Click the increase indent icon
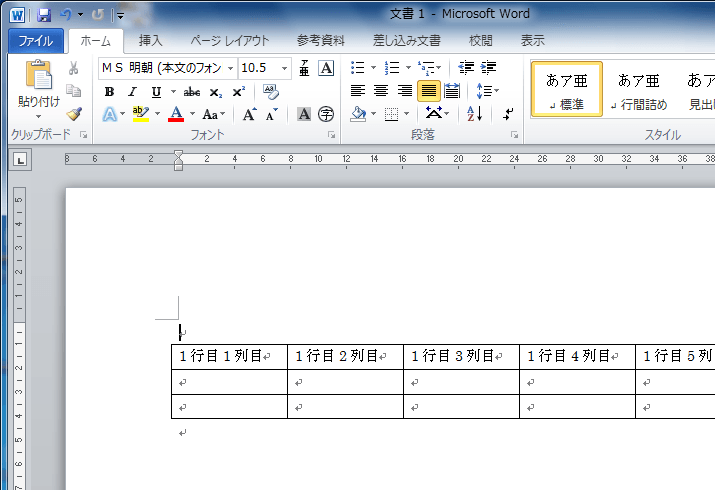Viewport: 715px width, 490px height. click(488, 68)
